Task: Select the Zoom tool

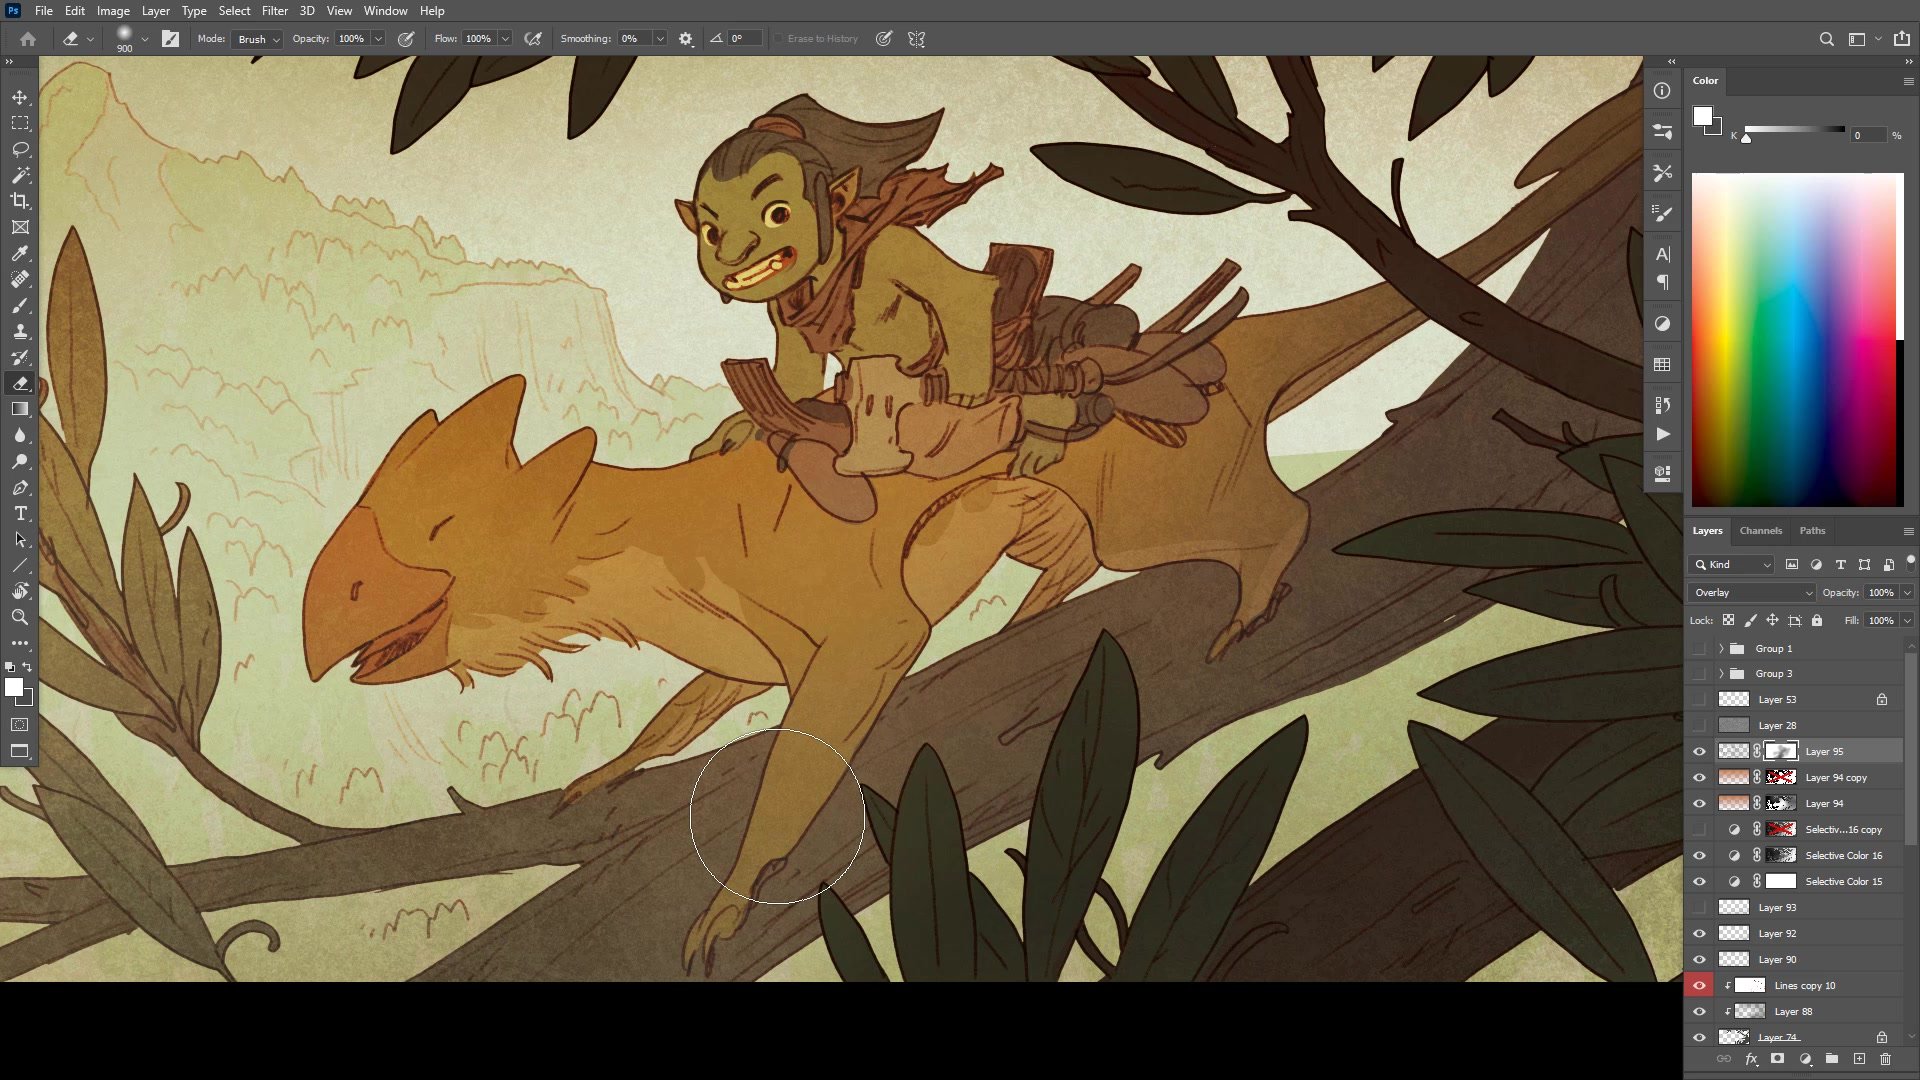Action: [20, 617]
